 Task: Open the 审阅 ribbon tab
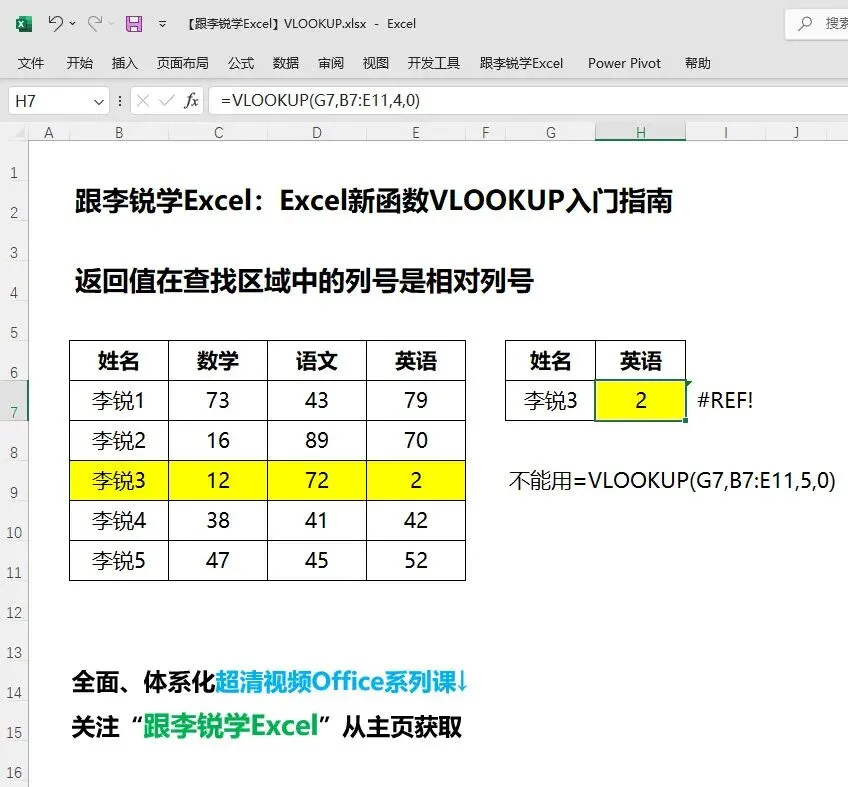[330, 63]
